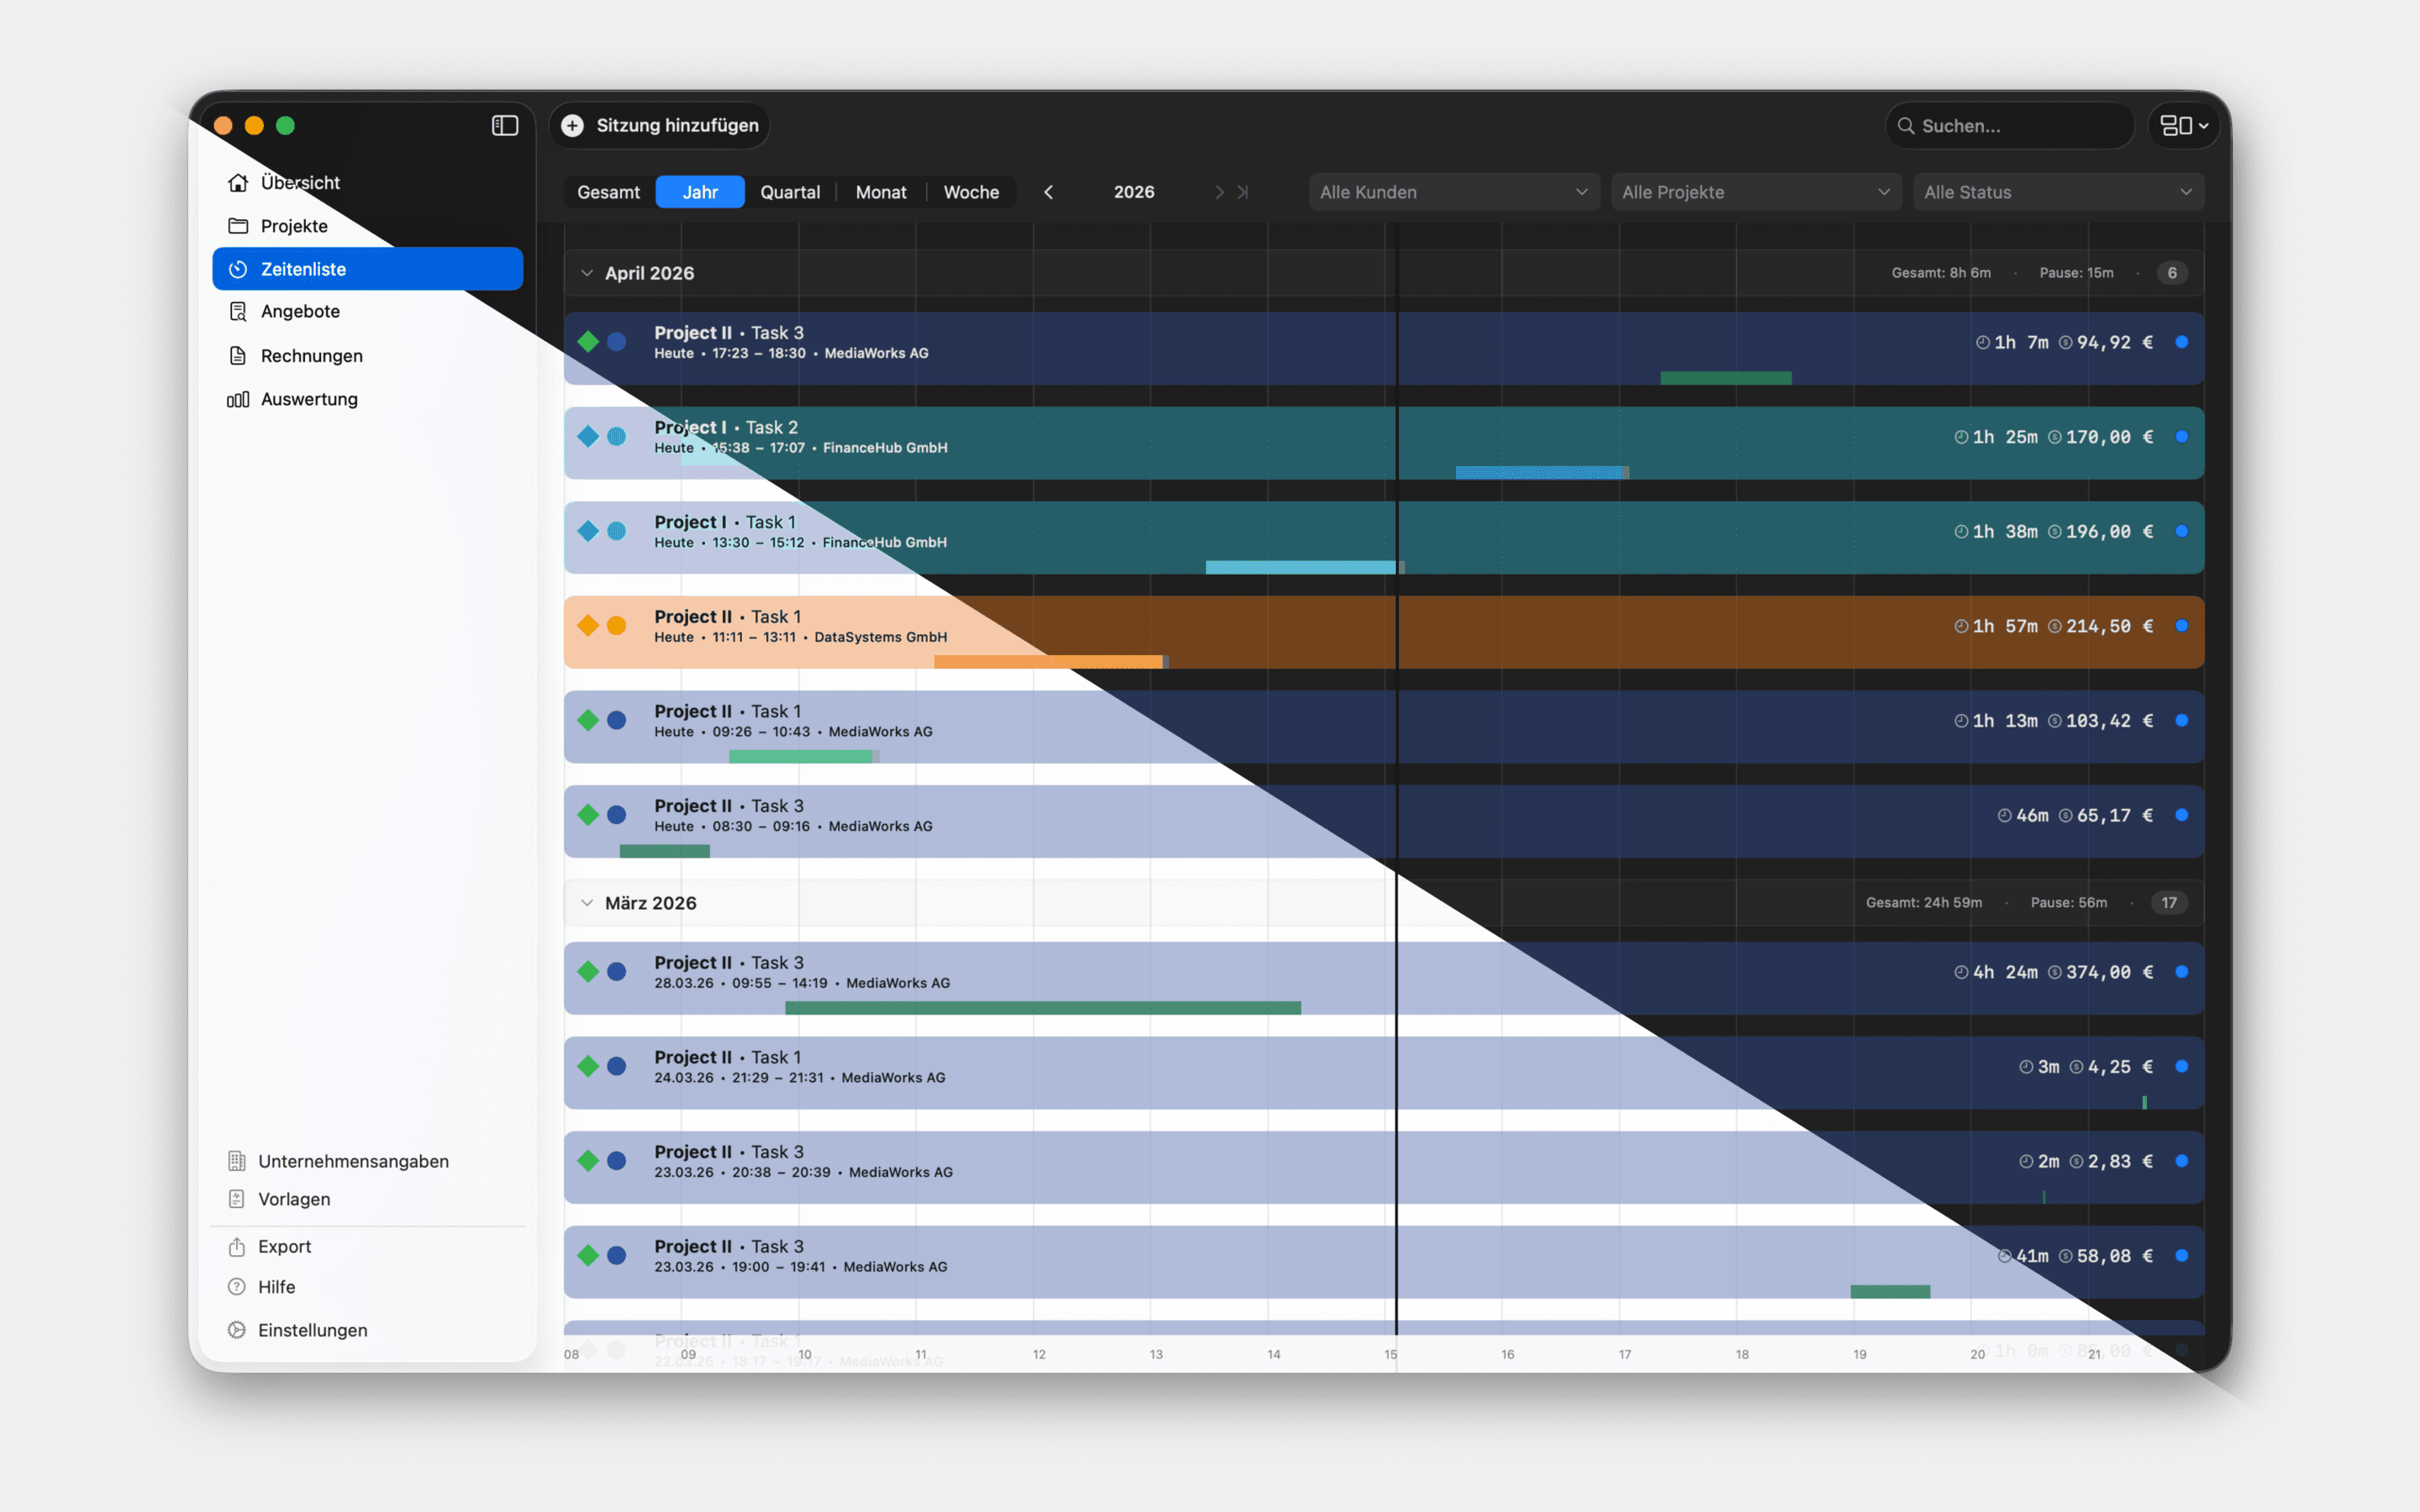
Task: Click the Einstellungen gear icon
Action: (237, 1330)
